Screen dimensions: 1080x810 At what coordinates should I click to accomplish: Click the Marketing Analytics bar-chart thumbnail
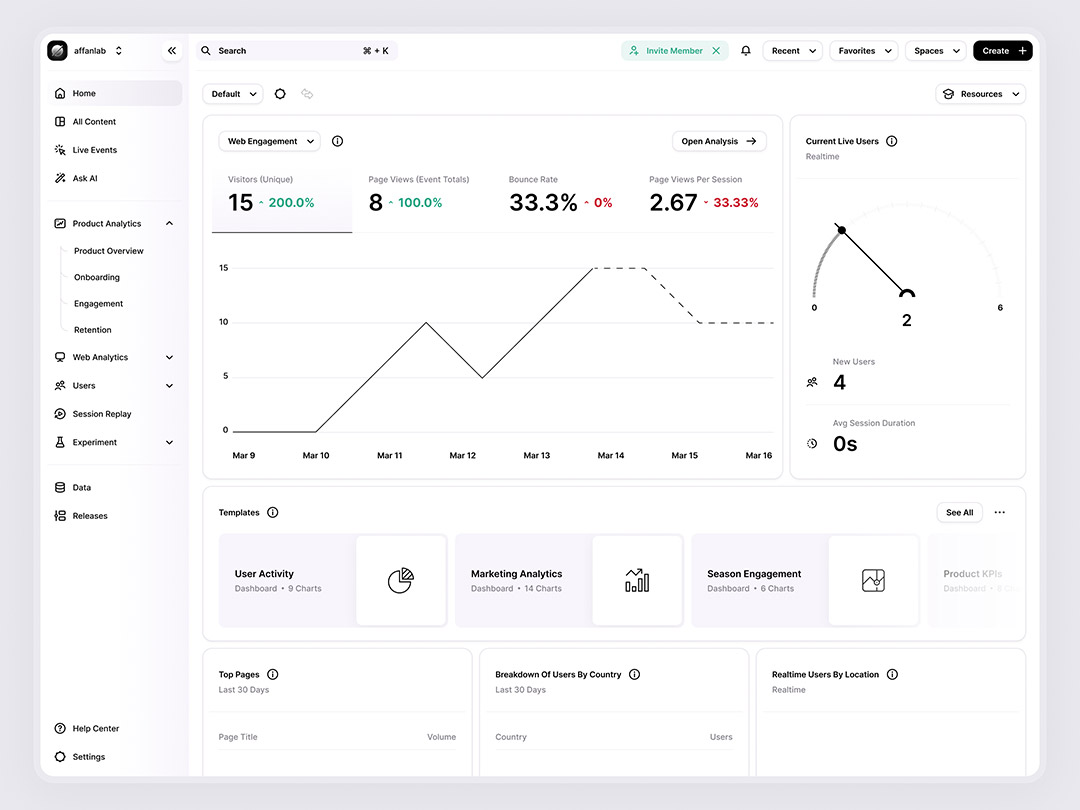tap(638, 580)
